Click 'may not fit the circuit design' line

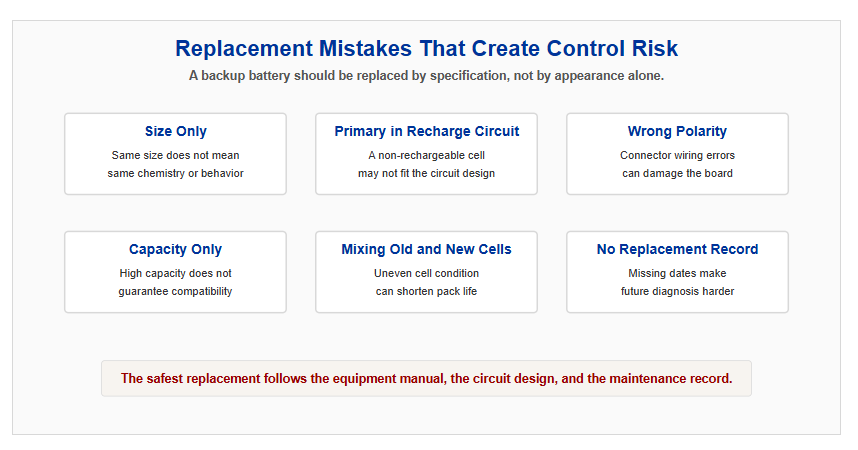pos(427,174)
